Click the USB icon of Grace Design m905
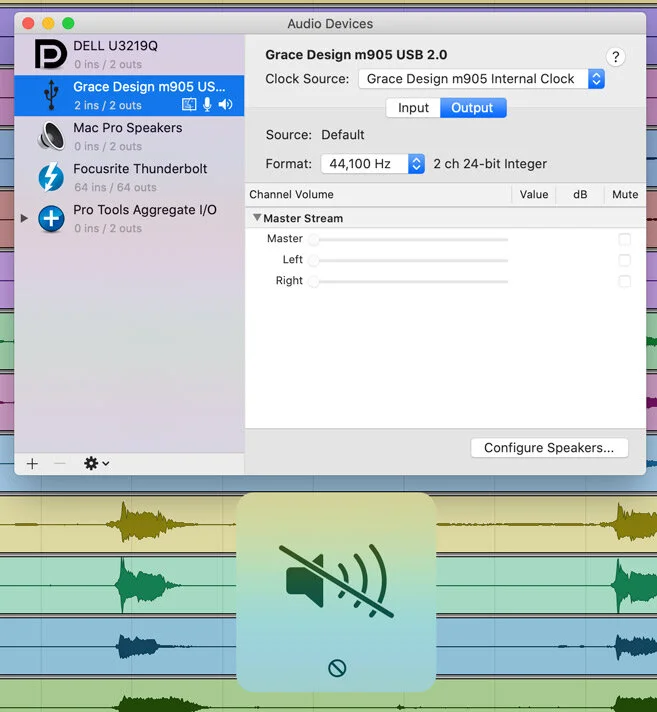 tap(51, 95)
